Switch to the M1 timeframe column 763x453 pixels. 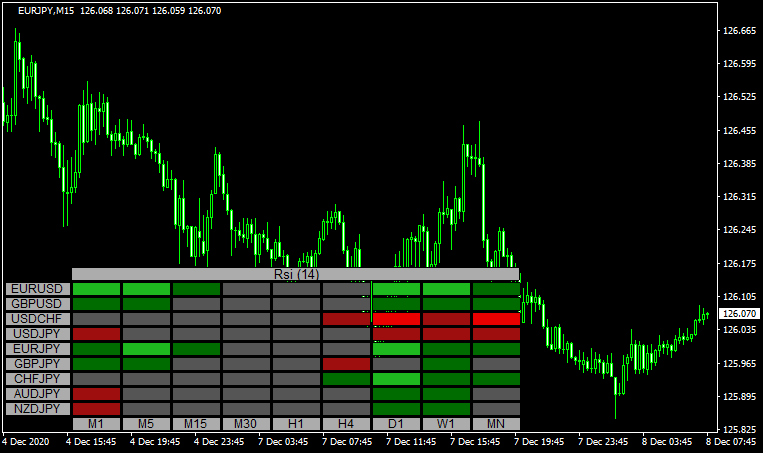pos(96,424)
